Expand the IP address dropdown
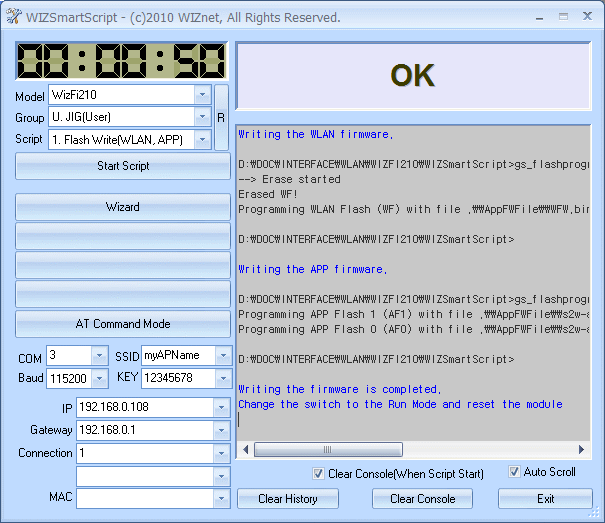The image size is (605, 523). click(221, 407)
